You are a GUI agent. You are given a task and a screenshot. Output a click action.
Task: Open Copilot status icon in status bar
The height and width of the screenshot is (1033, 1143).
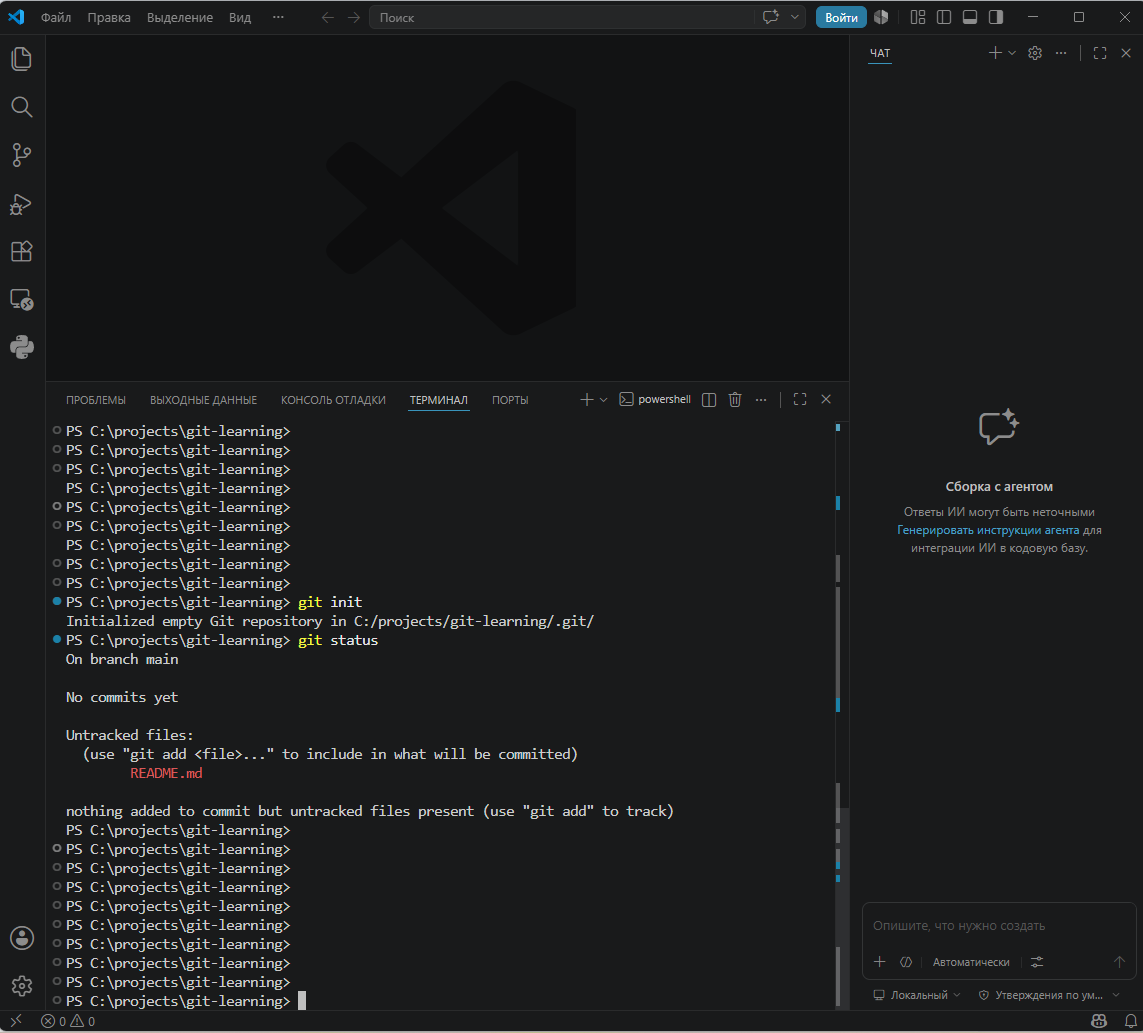pos(1099,1021)
